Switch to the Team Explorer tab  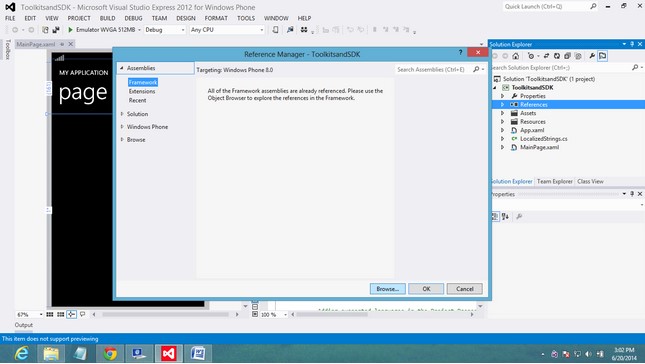click(x=555, y=181)
